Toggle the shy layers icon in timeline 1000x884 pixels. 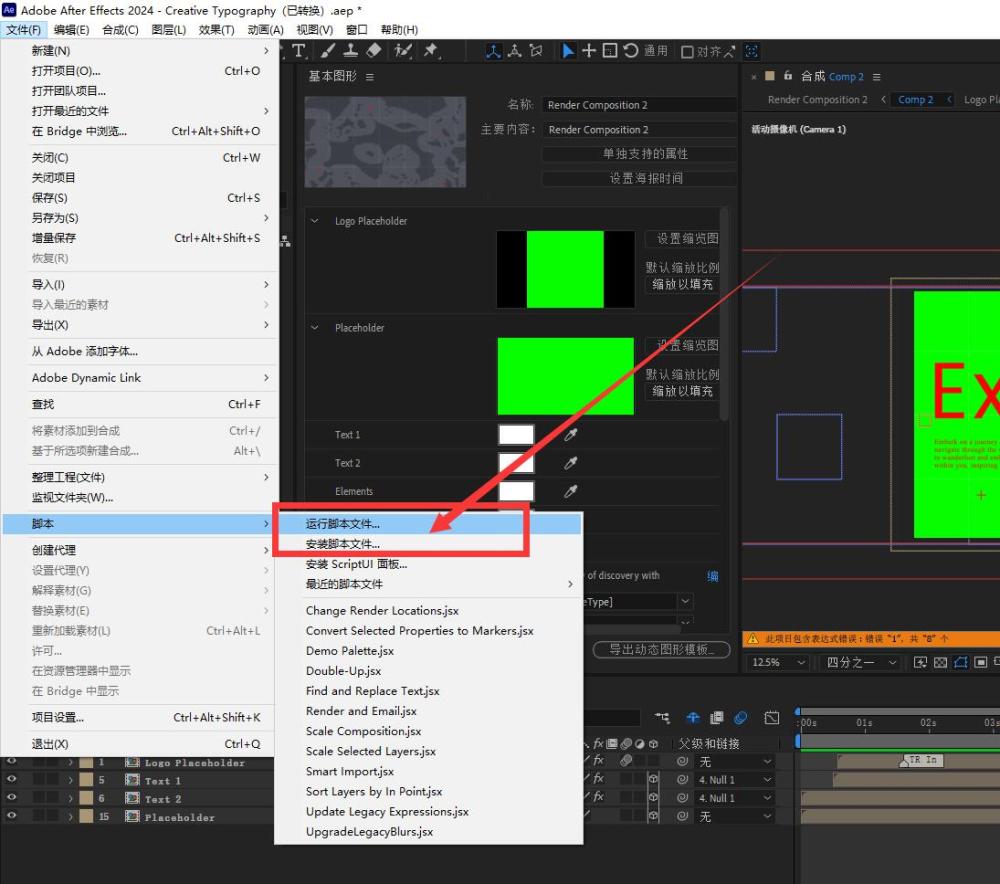point(693,718)
